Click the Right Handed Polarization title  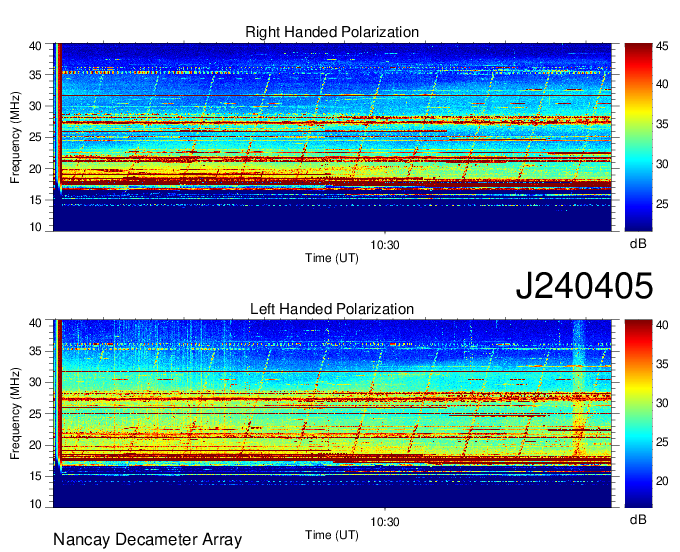tap(332, 32)
